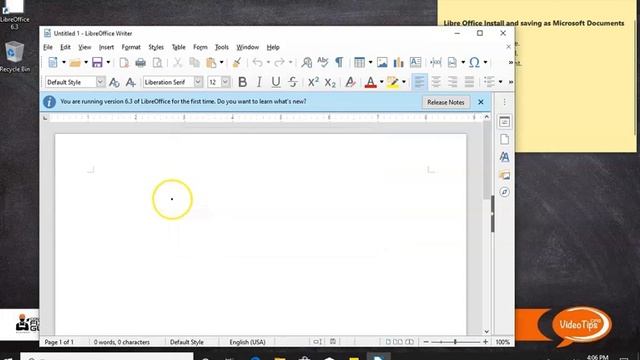Click the Clone Formatting brush icon
The image size is (640, 360).
point(236,62)
